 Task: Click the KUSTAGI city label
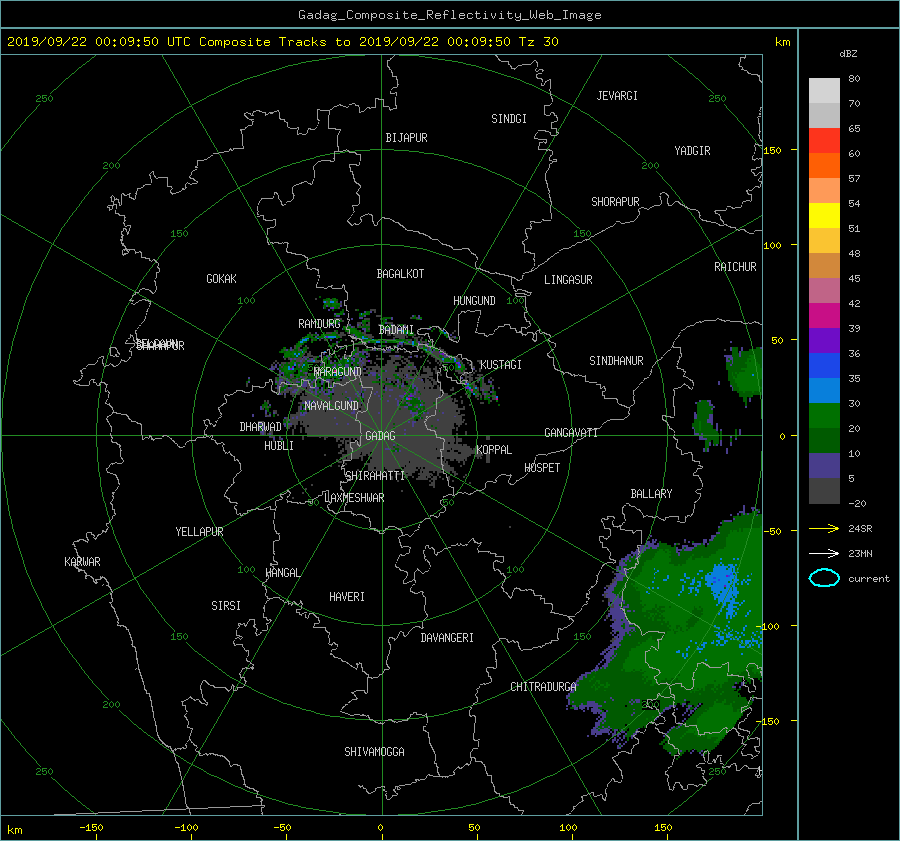click(x=501, y=365)
